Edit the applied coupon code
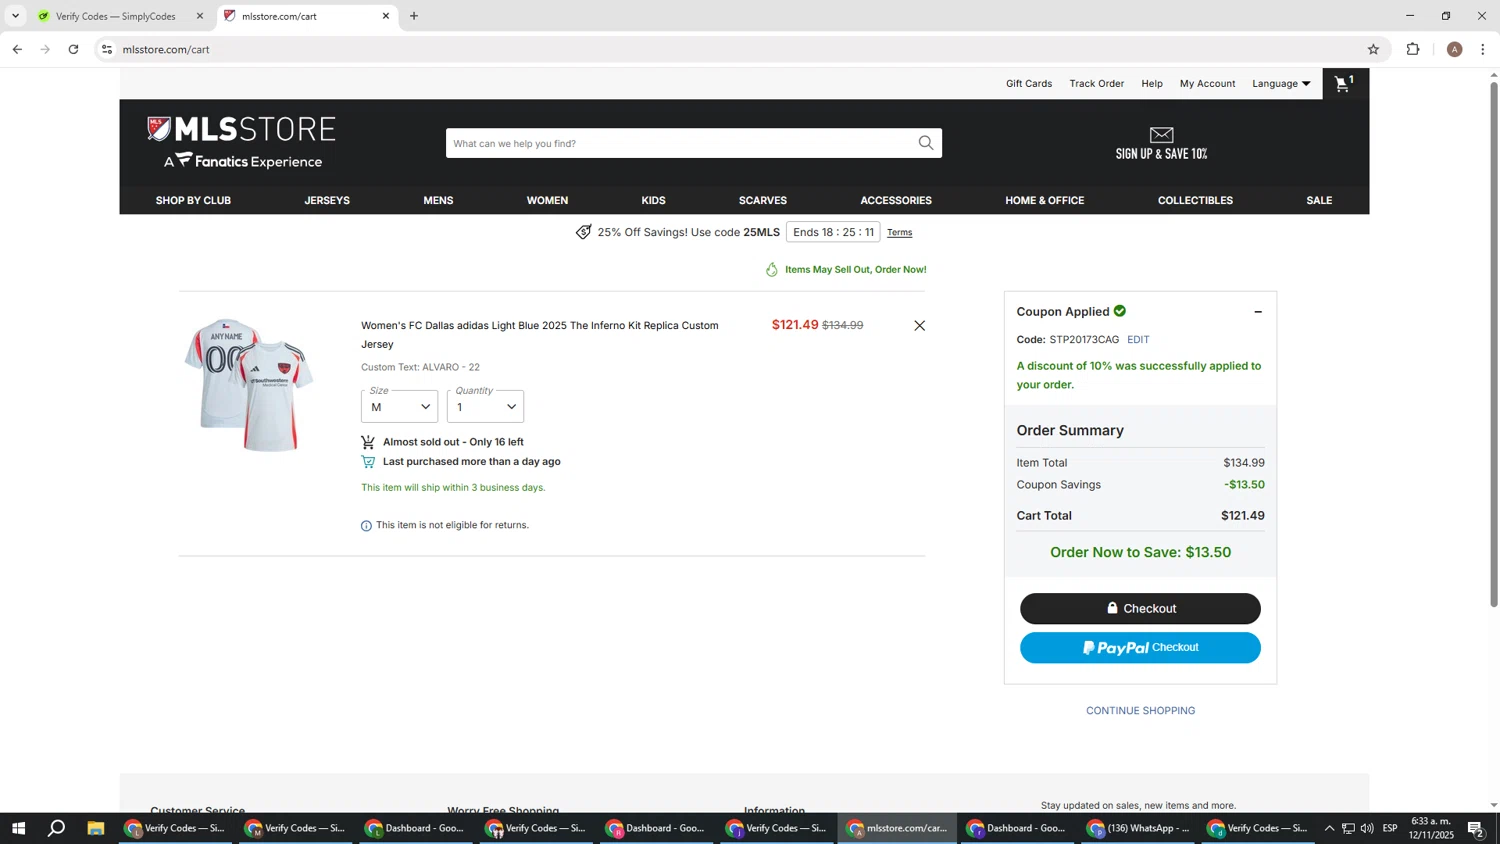 point(1138,340)
